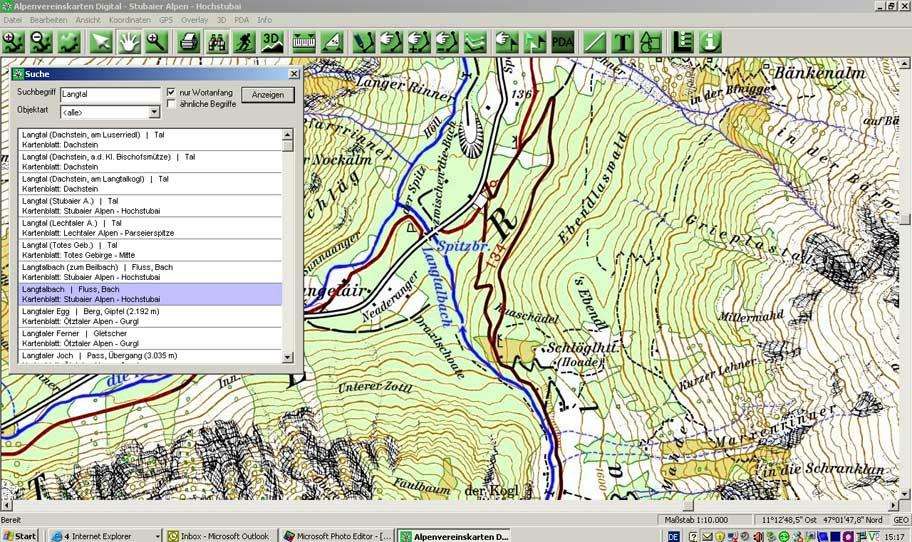Open search with the binoculars icon
The image size is (912, 542).
(216, 42)
